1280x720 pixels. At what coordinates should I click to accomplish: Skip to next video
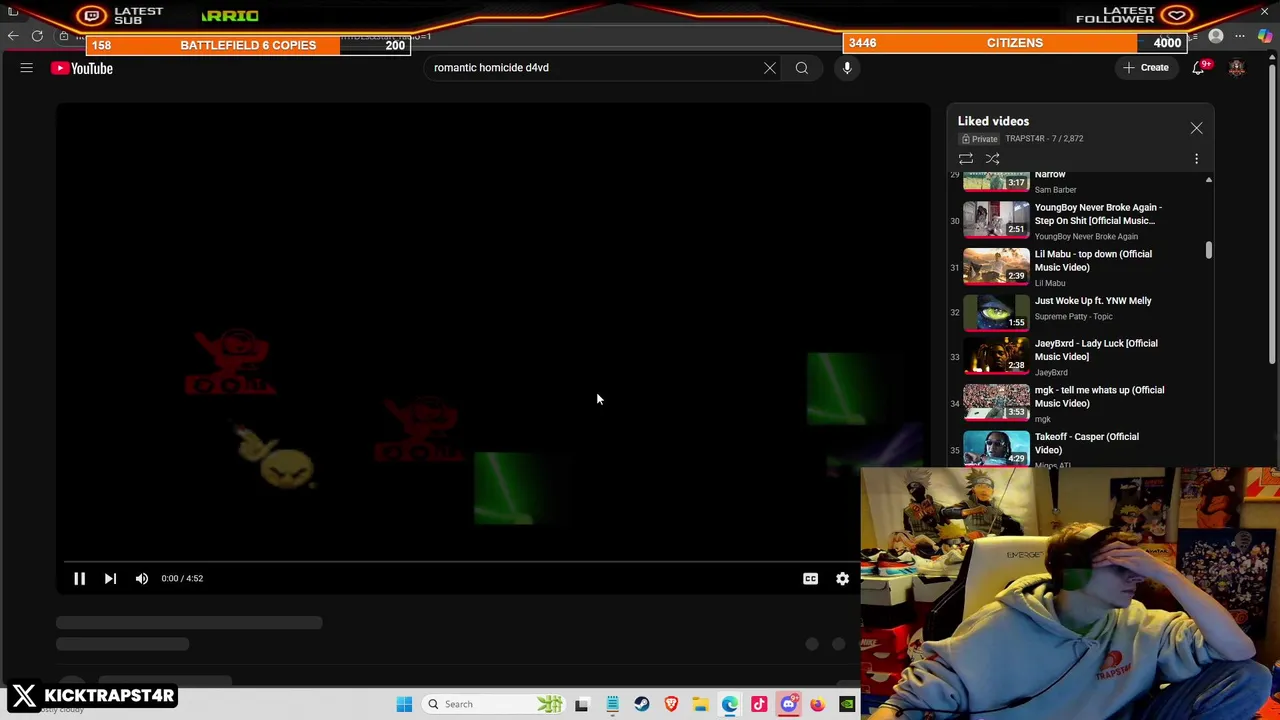(x=110, y=578)
